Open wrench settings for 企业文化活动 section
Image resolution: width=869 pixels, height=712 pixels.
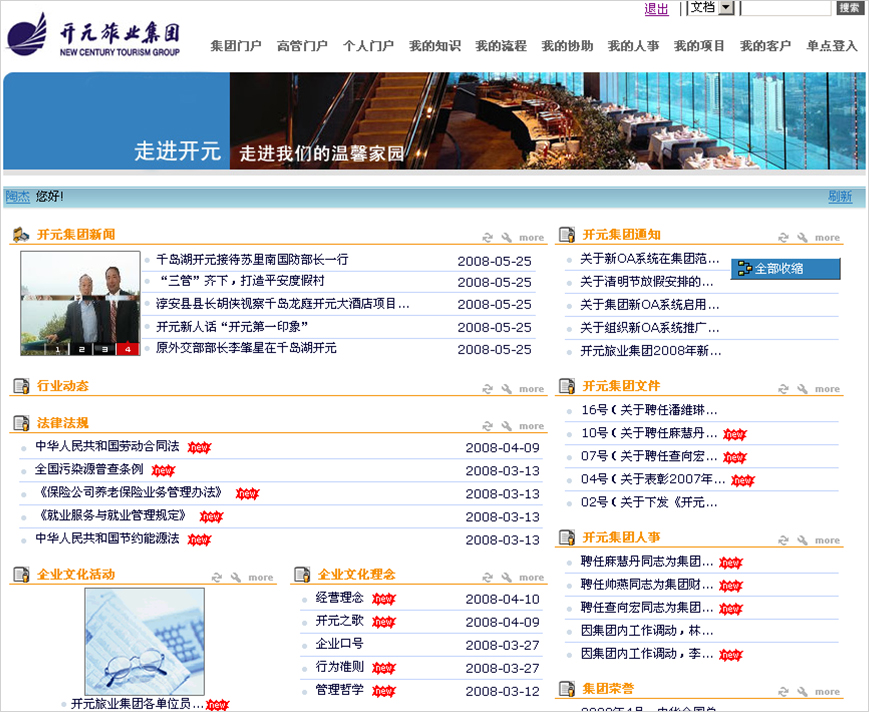[x=236, y=577]
